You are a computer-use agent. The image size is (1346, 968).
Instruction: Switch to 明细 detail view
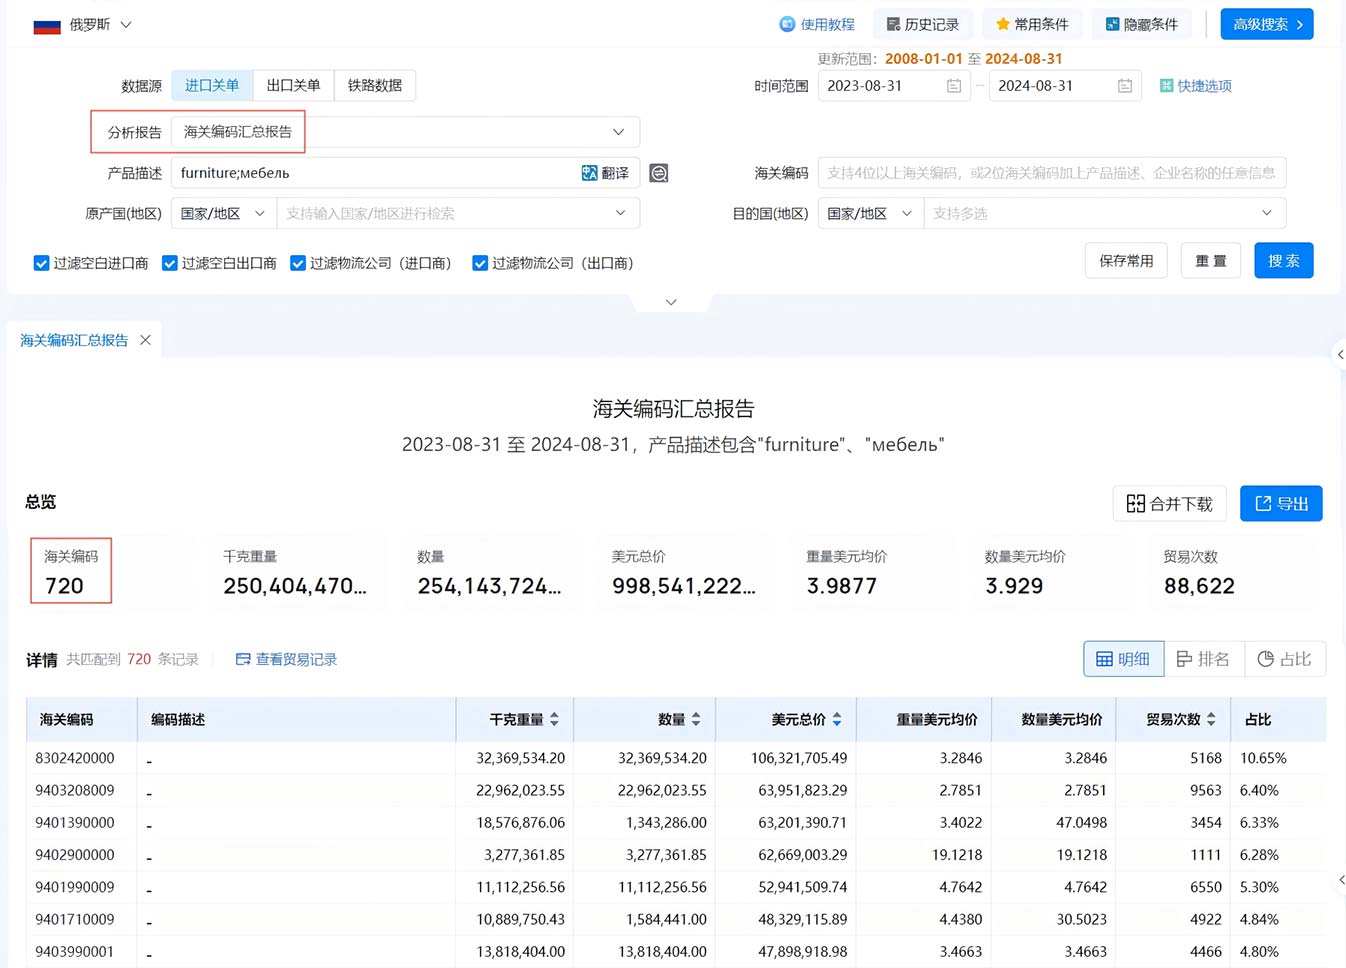(1124, 659)
